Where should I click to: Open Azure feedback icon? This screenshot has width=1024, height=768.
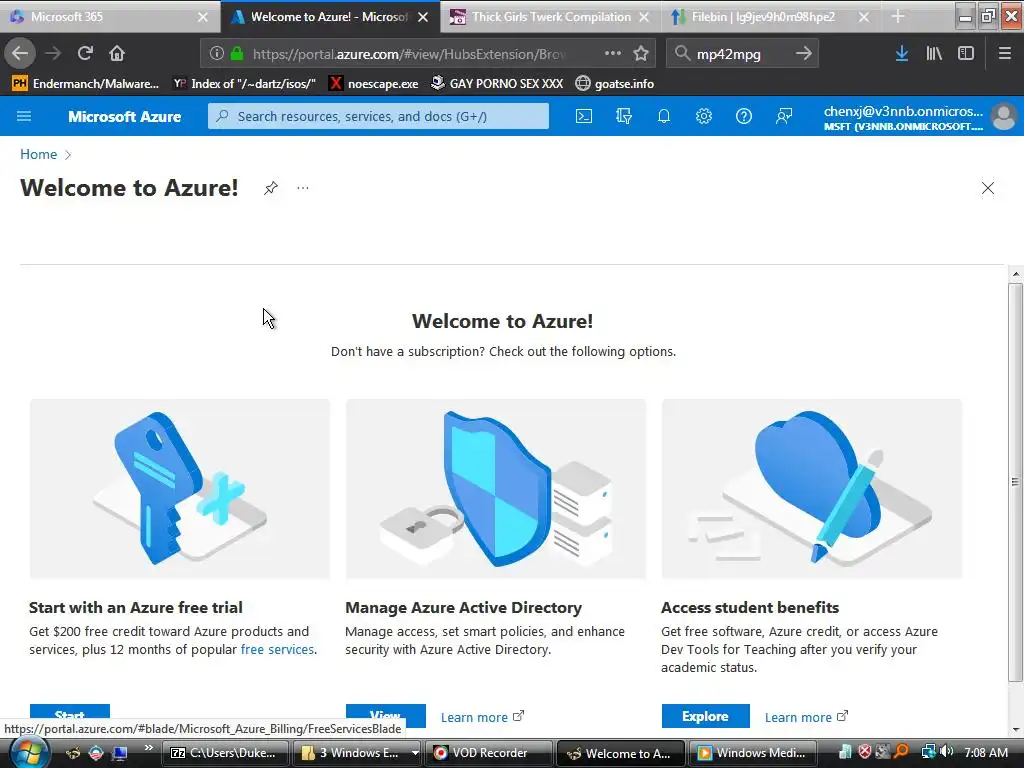point(784,116)
